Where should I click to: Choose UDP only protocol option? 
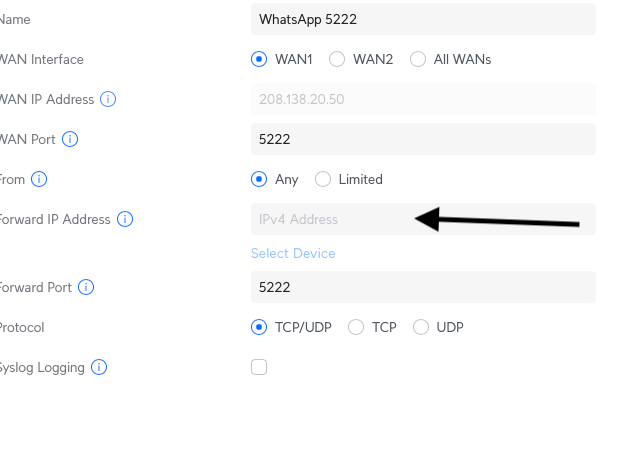[421, 327]
